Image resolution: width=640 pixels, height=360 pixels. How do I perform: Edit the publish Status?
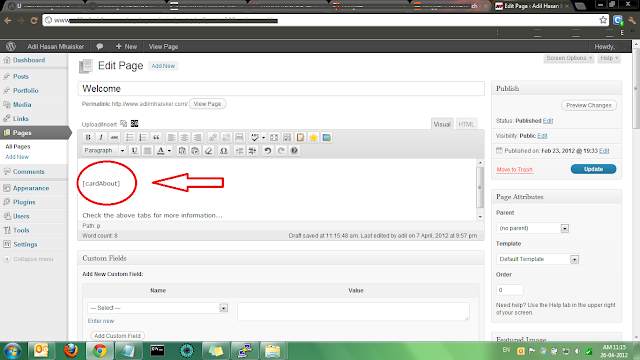click(x=548, y=121)
